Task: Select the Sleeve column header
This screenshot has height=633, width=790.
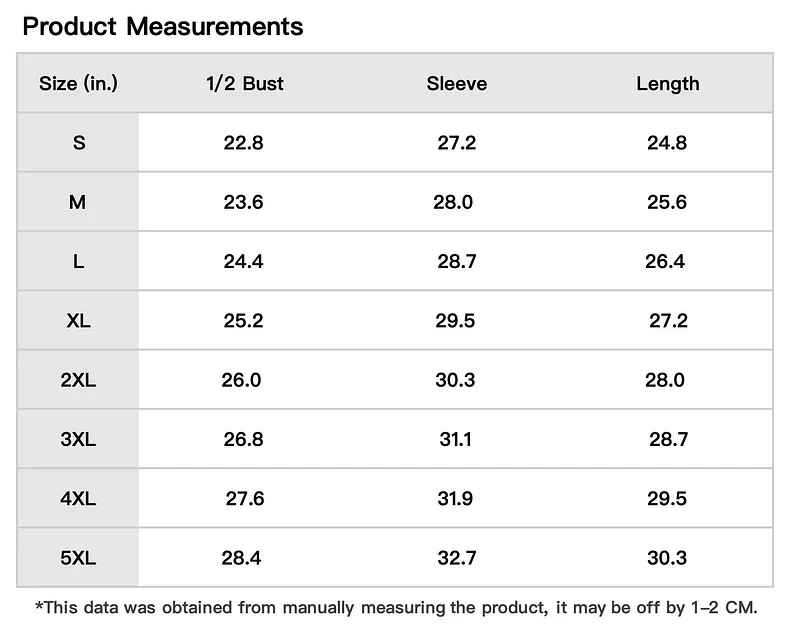Action: pyautogui.click(x=456, y=83)
